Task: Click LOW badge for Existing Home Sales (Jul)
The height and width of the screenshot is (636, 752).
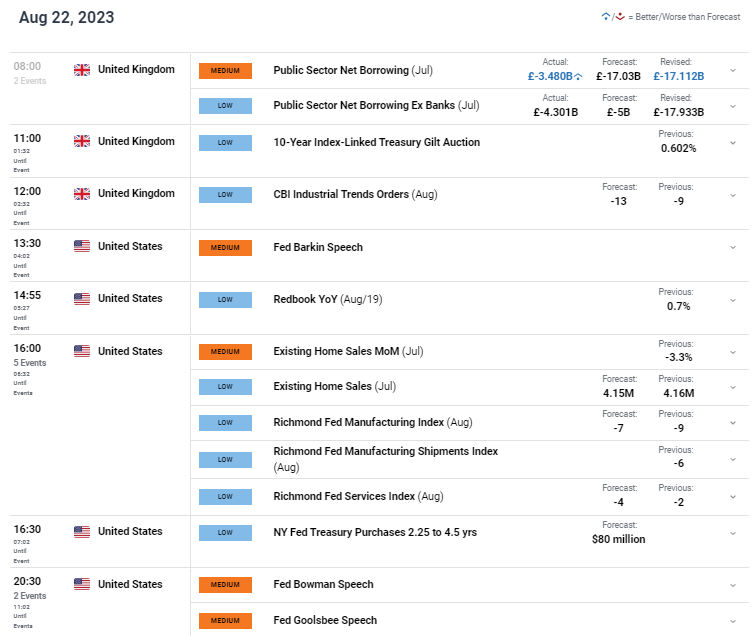Action: pos(225,387)
